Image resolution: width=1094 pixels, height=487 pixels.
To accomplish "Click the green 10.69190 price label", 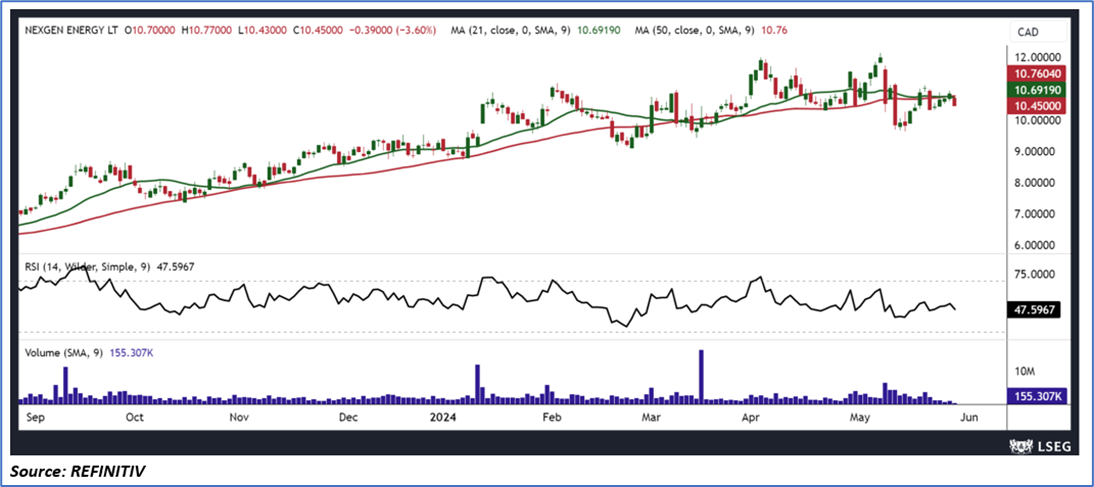I will (x=1038, y=90).
